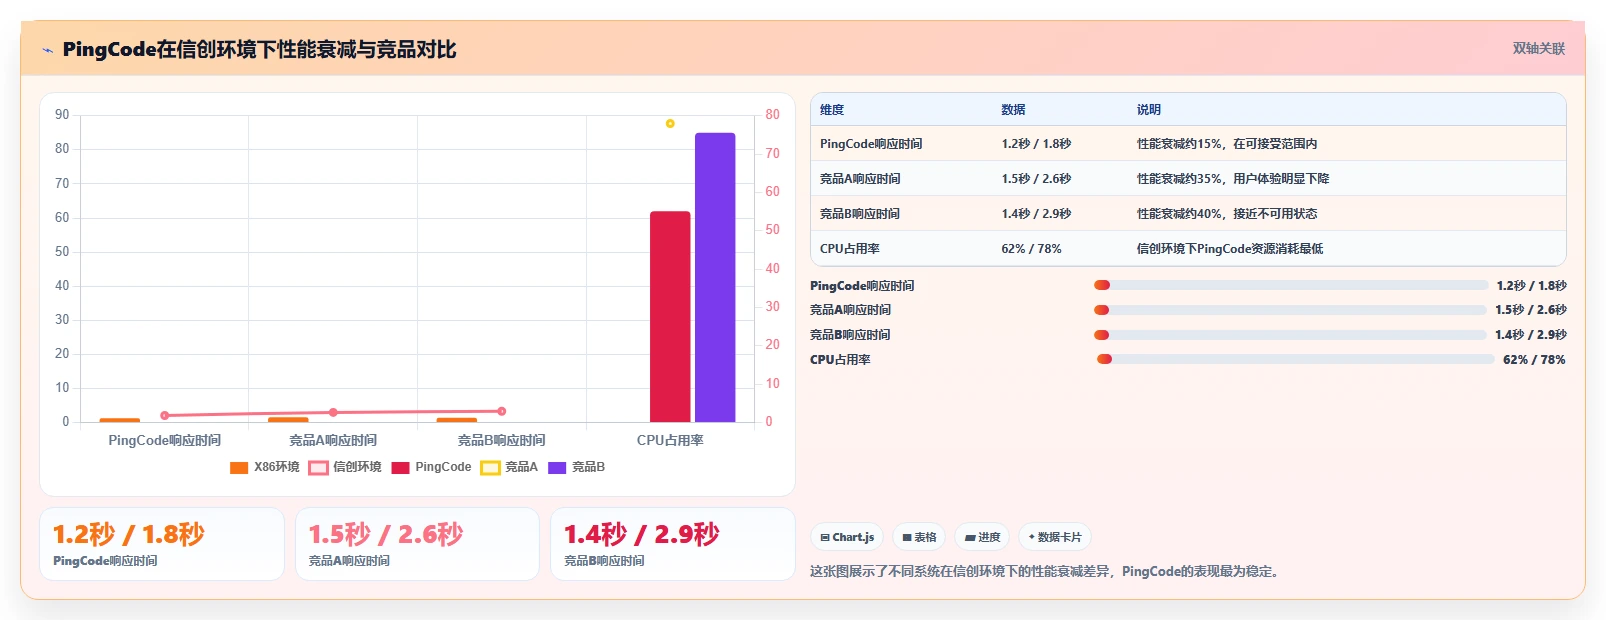Image resolution: width=1606 pixels, height=620 pixels.
Task: Click the red PingCode CPU bar
Action: (670, 316)
